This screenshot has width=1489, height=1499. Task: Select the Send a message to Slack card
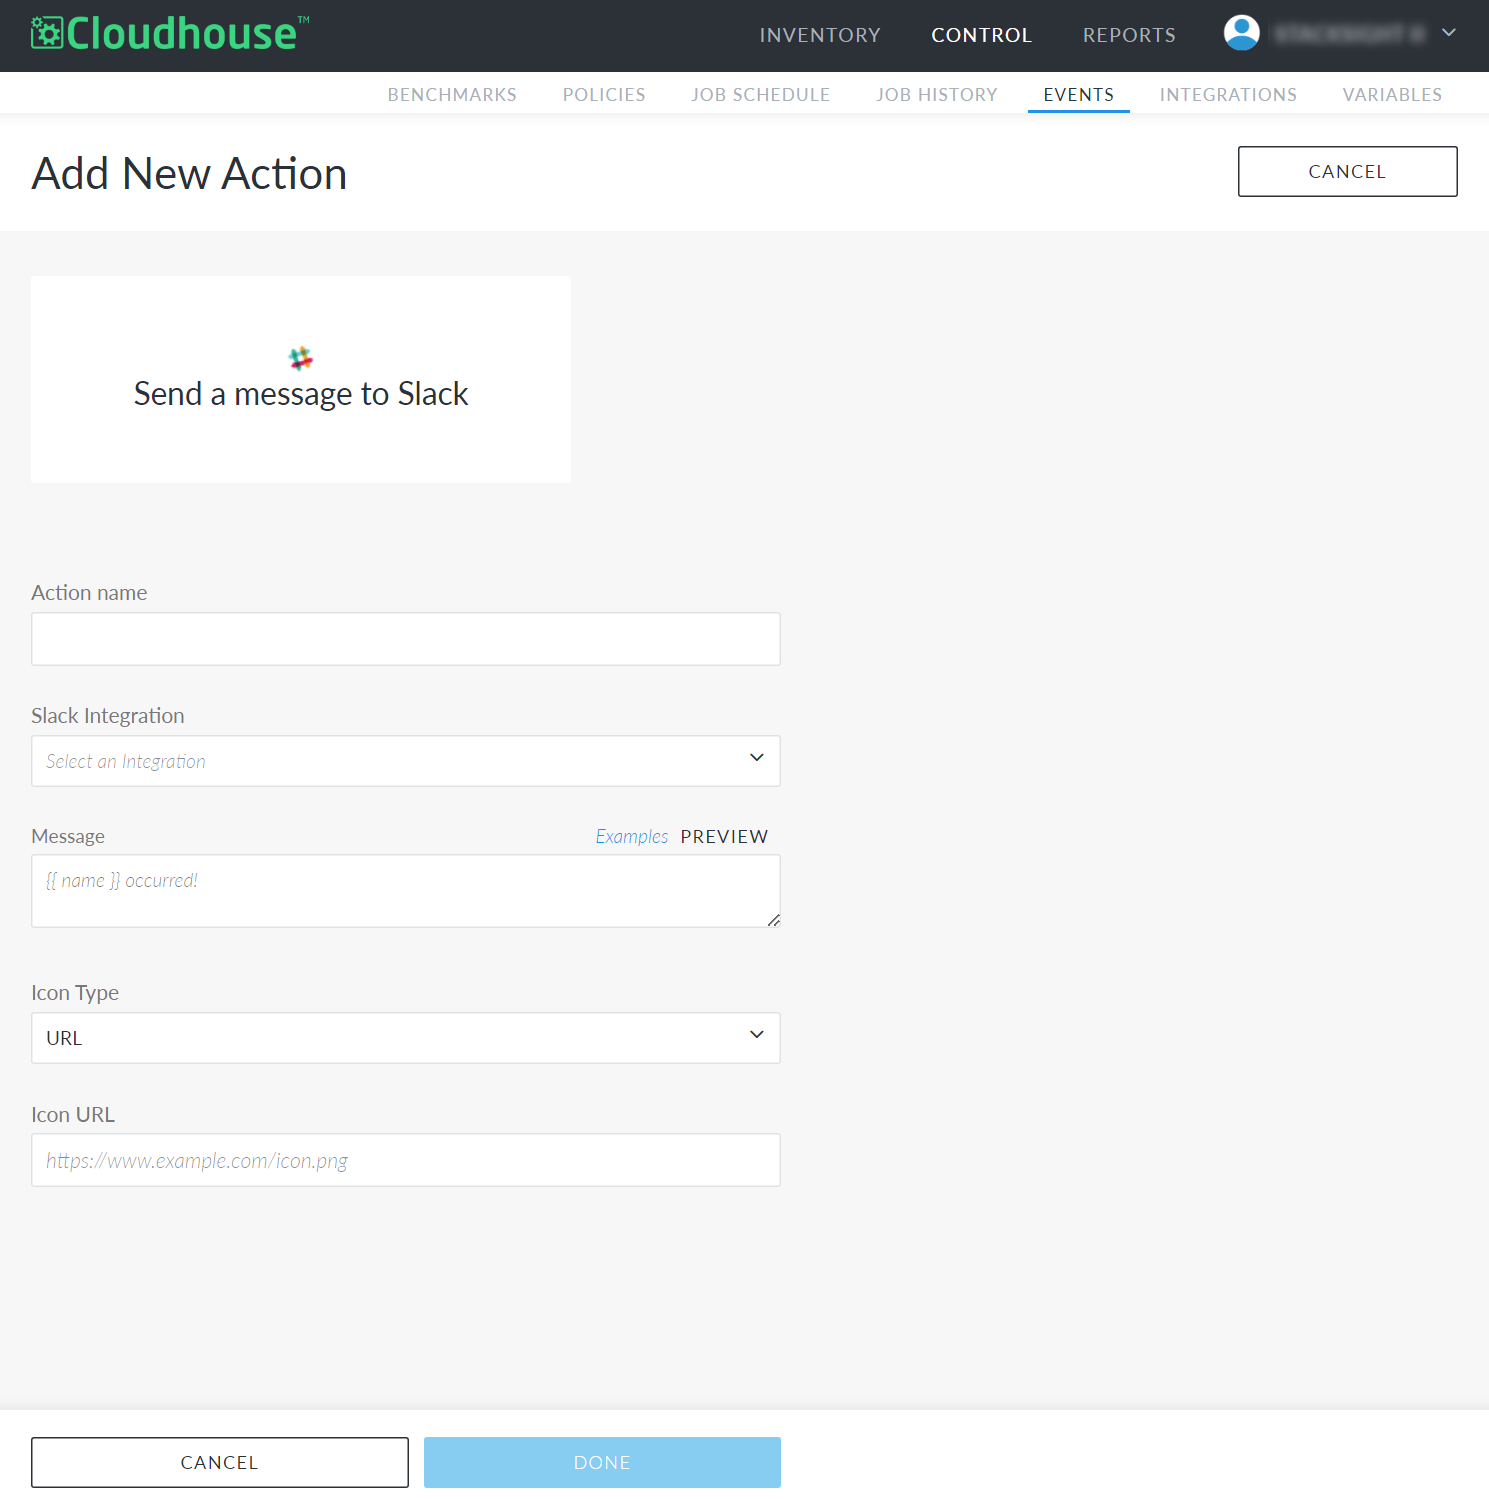click(x=301, y=380)
